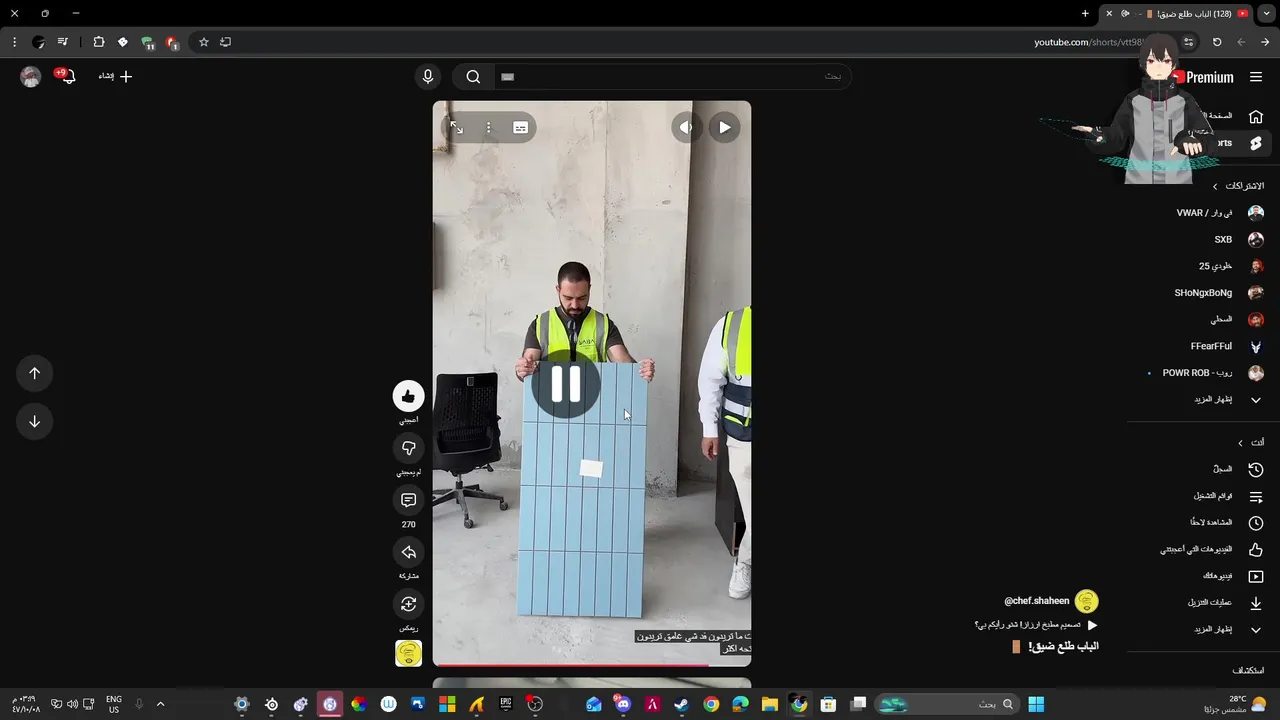The width and height of the screenshot is (1280, 720).
Task: Open the Short's three-dot more options
Action: 488,127
